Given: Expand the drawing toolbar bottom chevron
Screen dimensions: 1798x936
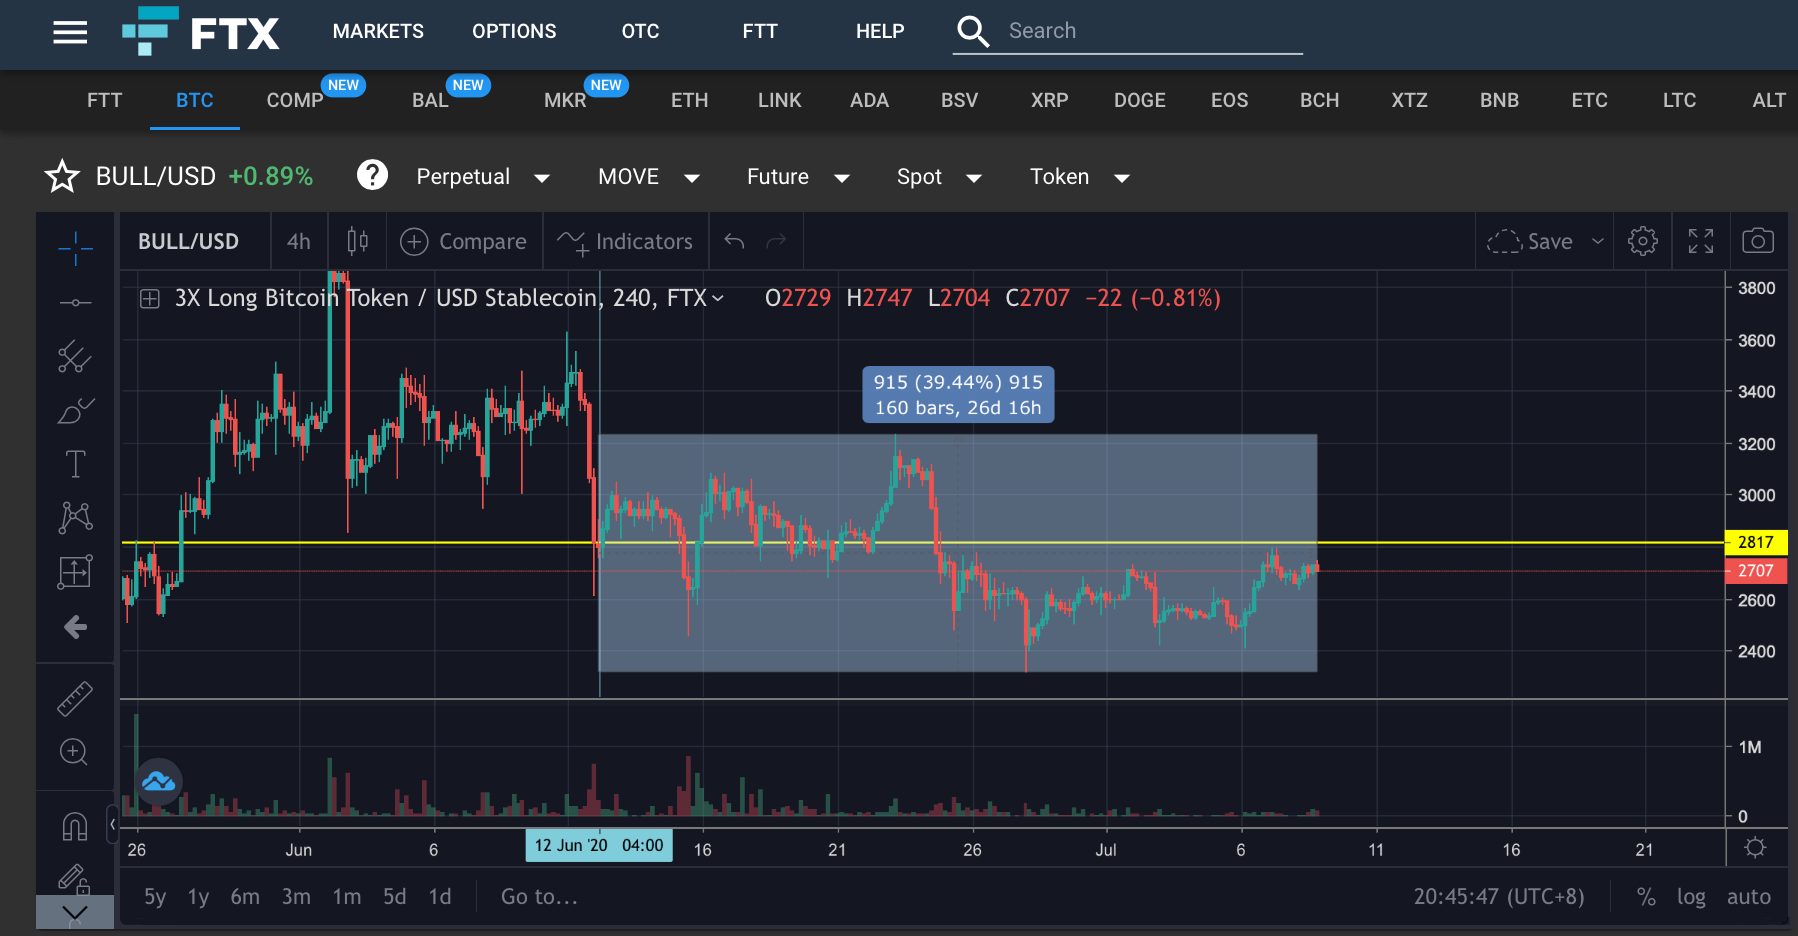Looking at the screenshot, I should (75, 912).
